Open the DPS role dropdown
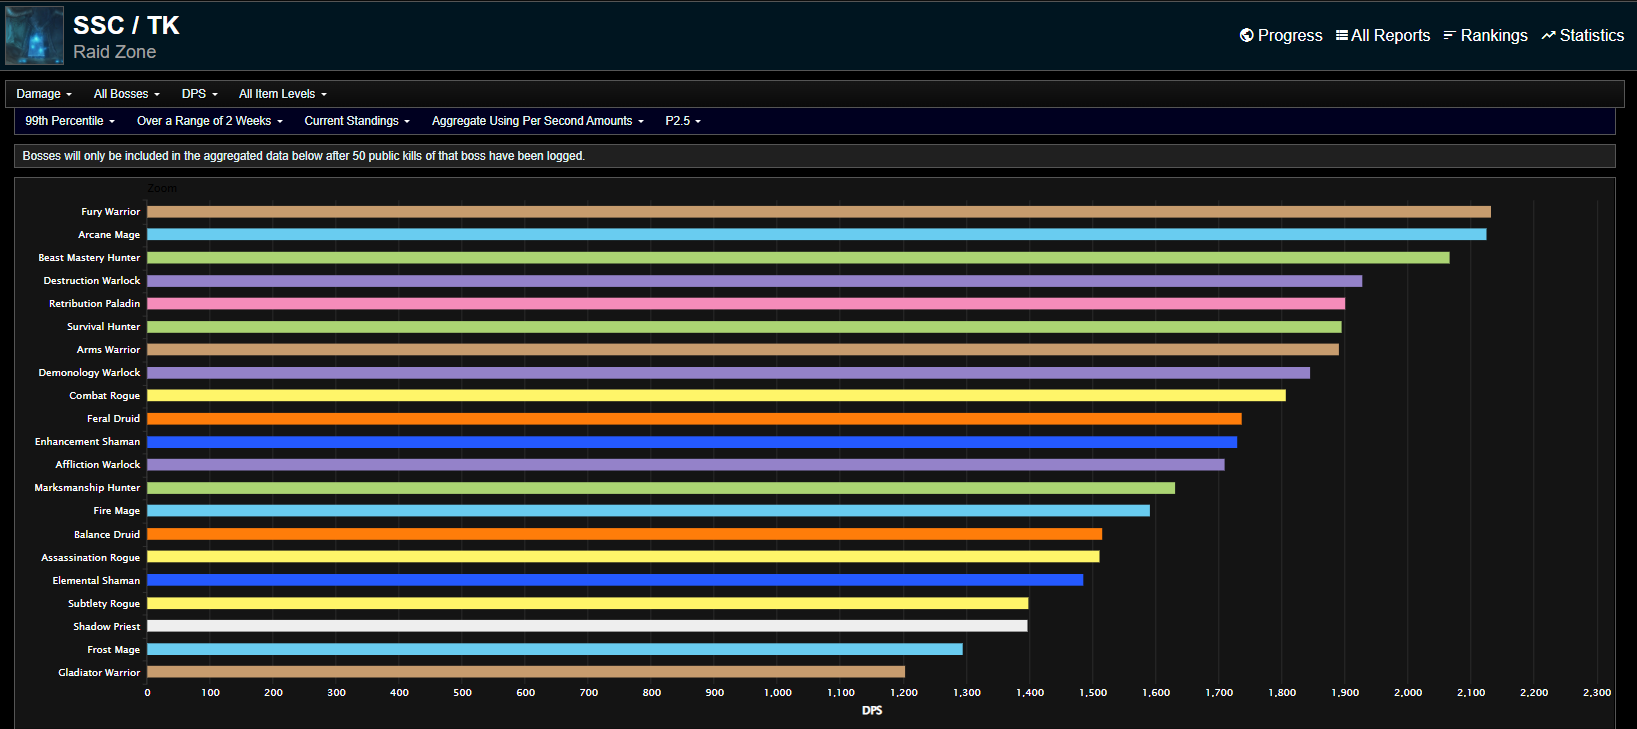 pos(200,94)
